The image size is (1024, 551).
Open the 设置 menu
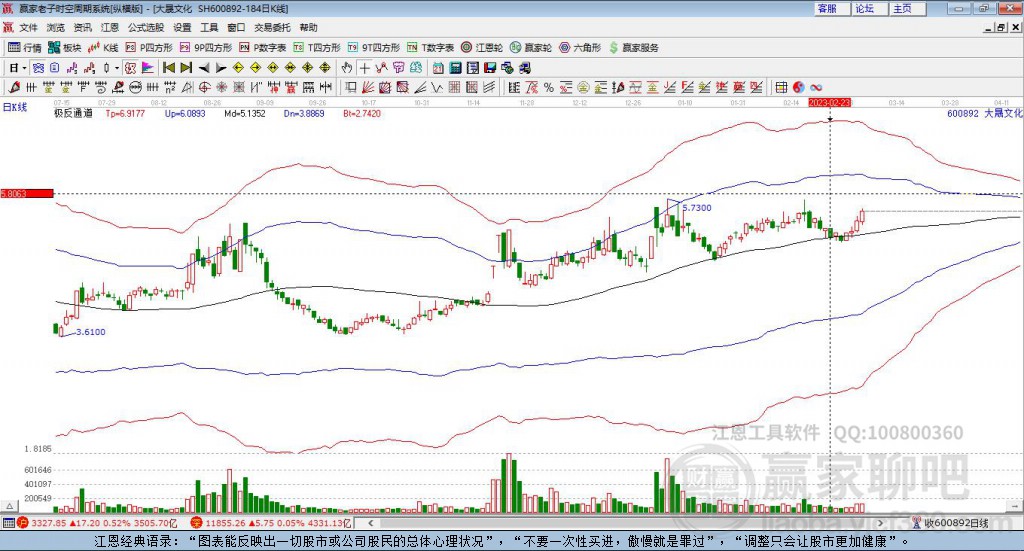[182, 27]
